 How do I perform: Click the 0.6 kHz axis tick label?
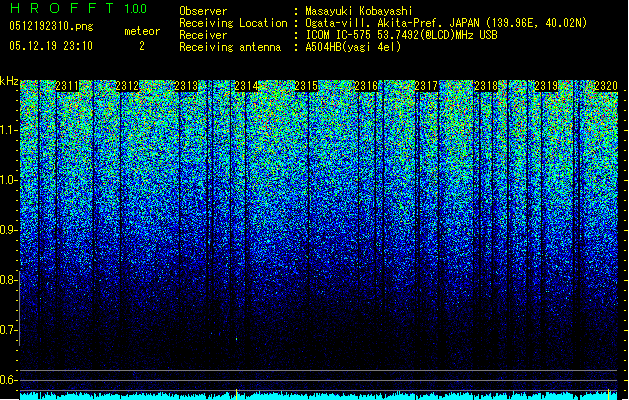(9, 380)
